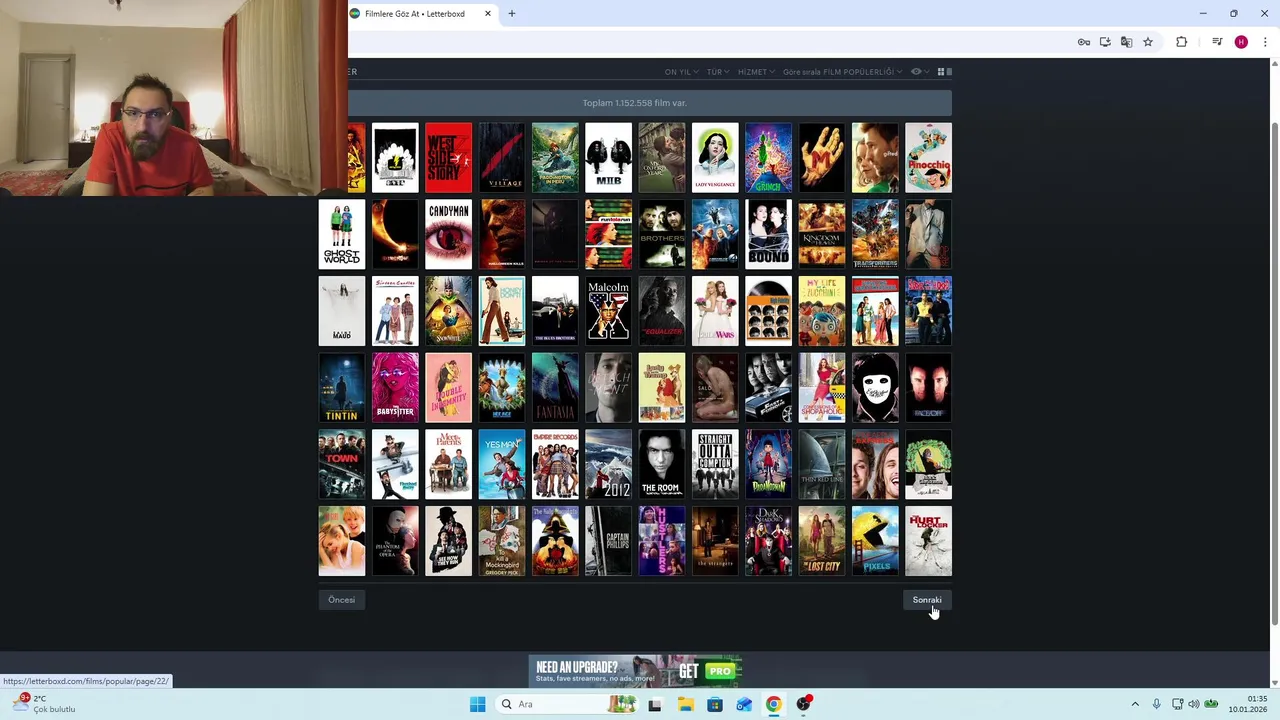Open the 2012 film poster
The image size is (1280, 720).
pos(608,464)
